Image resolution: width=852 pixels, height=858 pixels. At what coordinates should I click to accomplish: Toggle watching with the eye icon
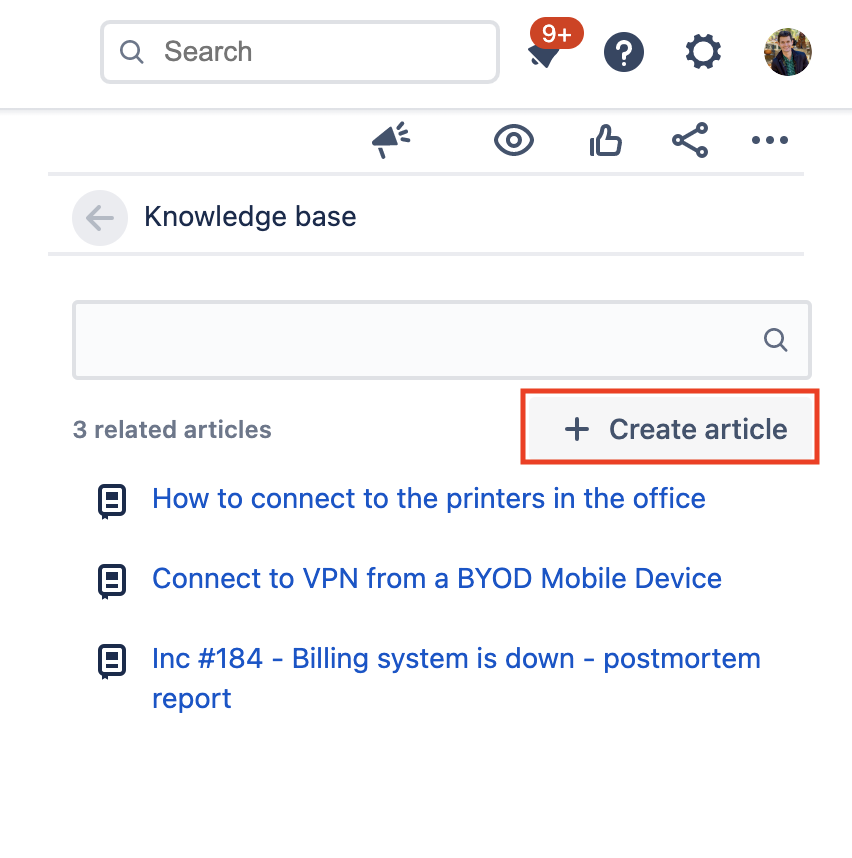coord(513,140)
